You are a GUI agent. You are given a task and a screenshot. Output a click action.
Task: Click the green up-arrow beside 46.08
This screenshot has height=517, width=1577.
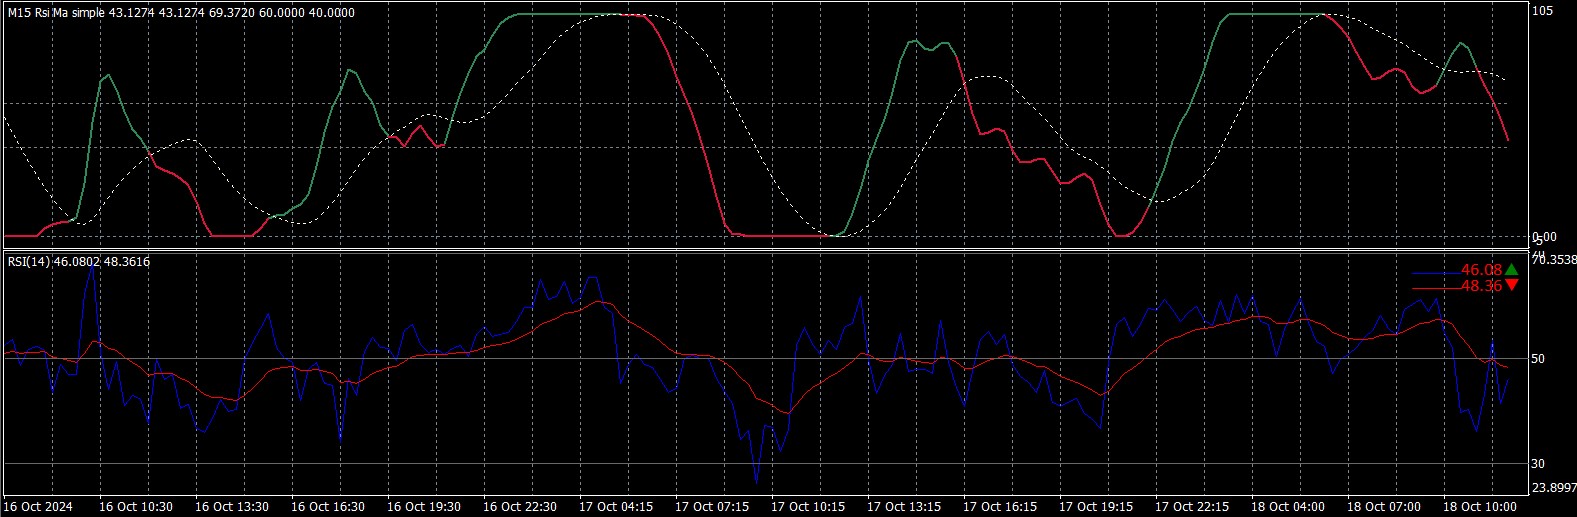click(x=1511, y=269)
